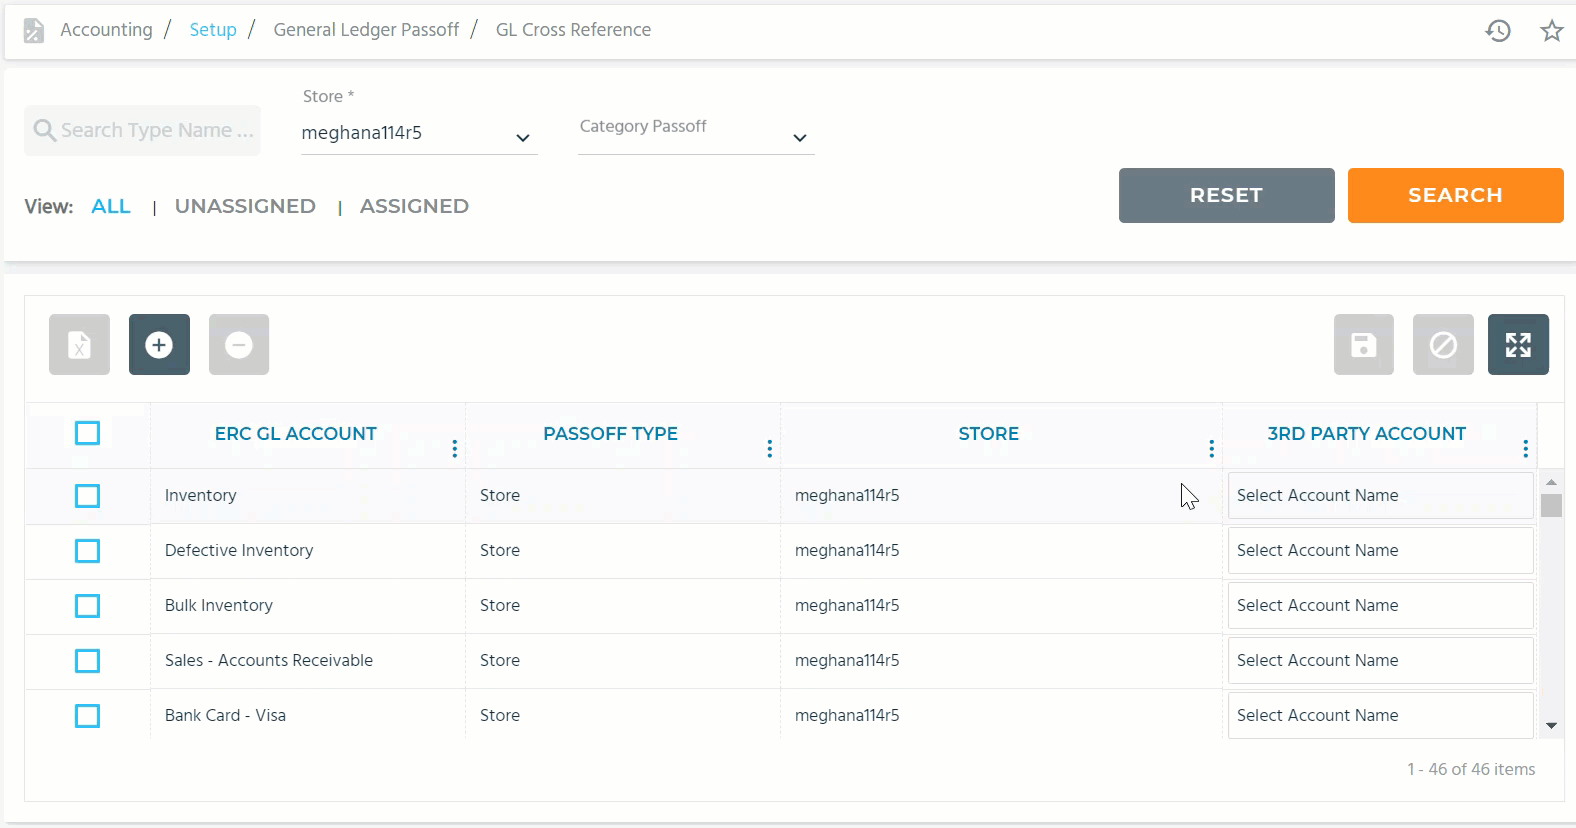Click GL Cross Reference breadcrumb text
The height and width of the screenshot is (828, 1576).
[x=573, y=30]
